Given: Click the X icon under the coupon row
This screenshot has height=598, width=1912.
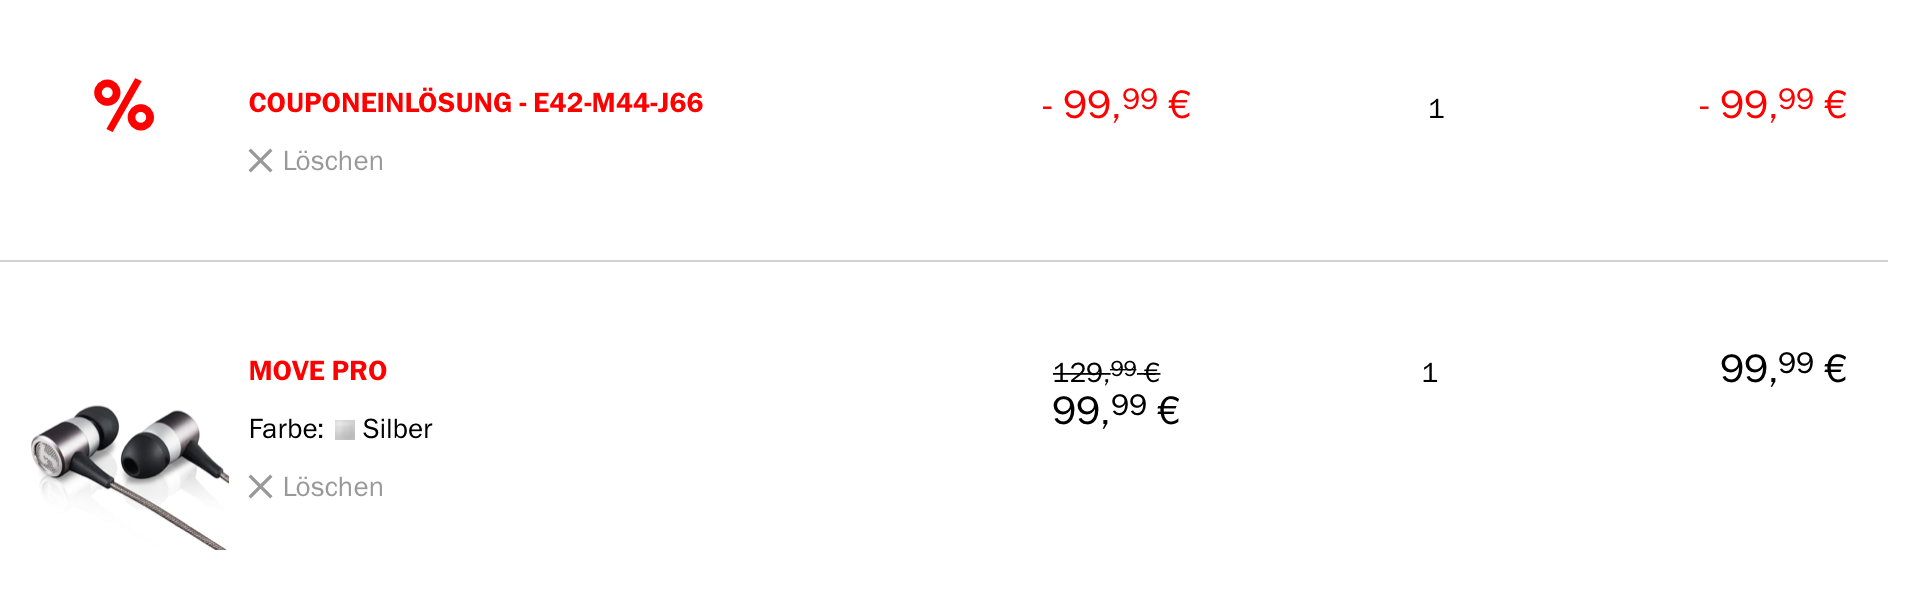Looking at the screenshot, I should [261, 161].
